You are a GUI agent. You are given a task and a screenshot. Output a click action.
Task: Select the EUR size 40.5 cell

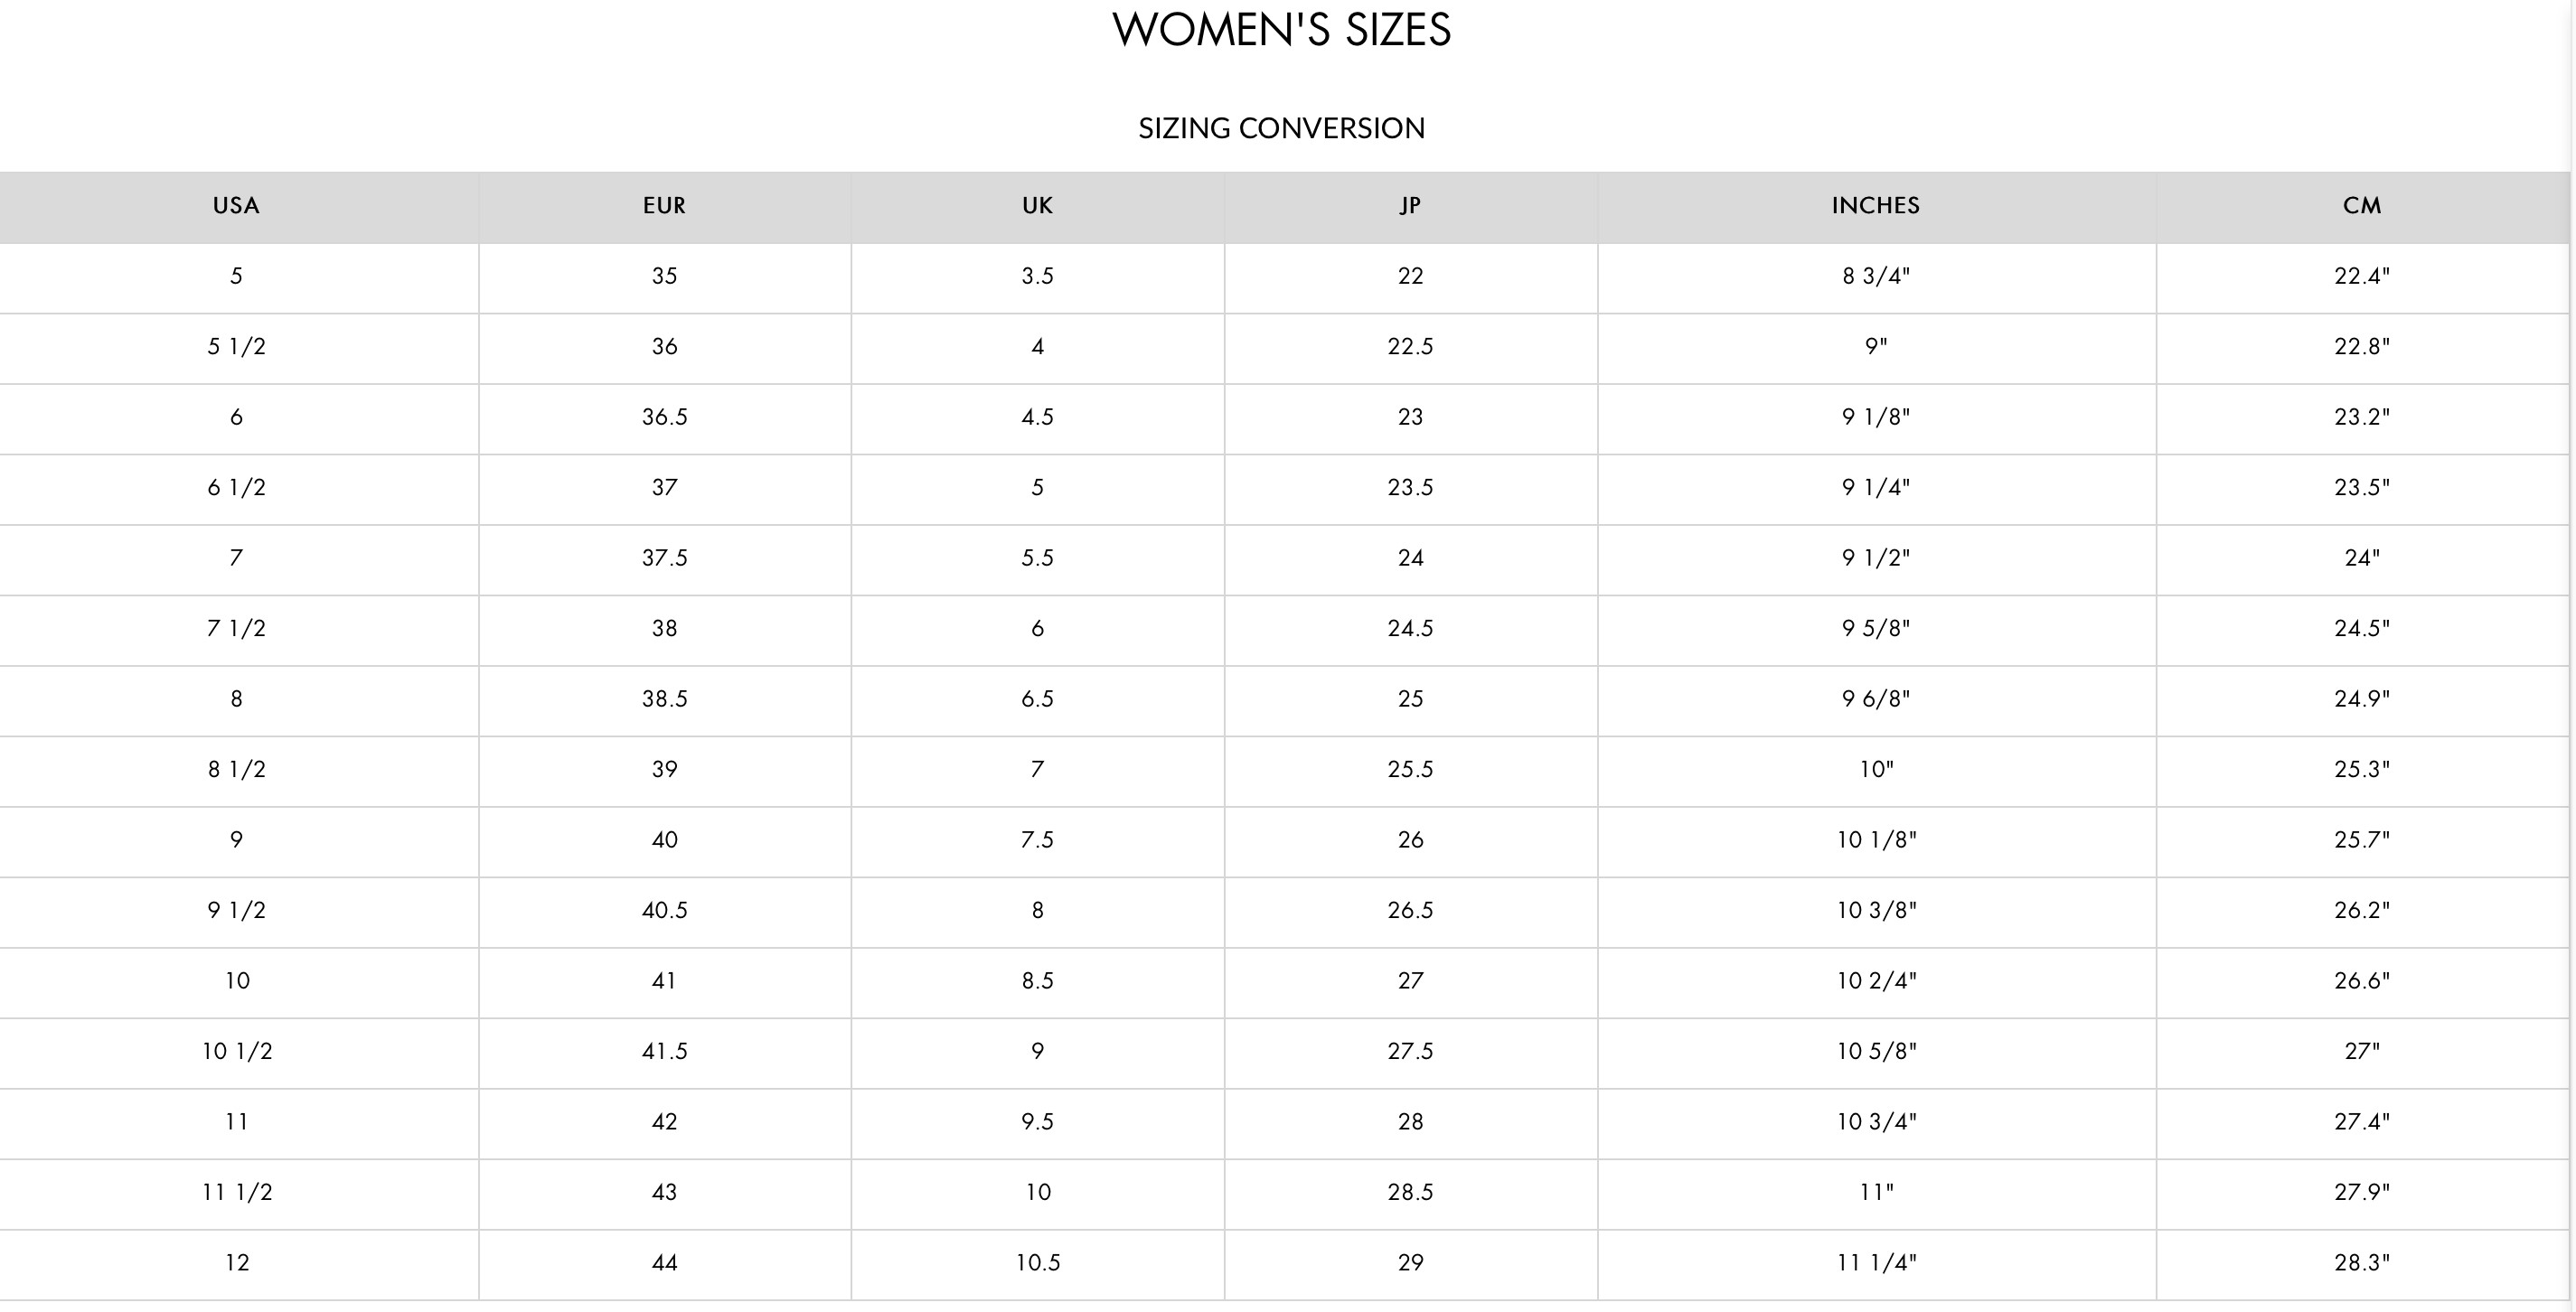tap(664, 911)
